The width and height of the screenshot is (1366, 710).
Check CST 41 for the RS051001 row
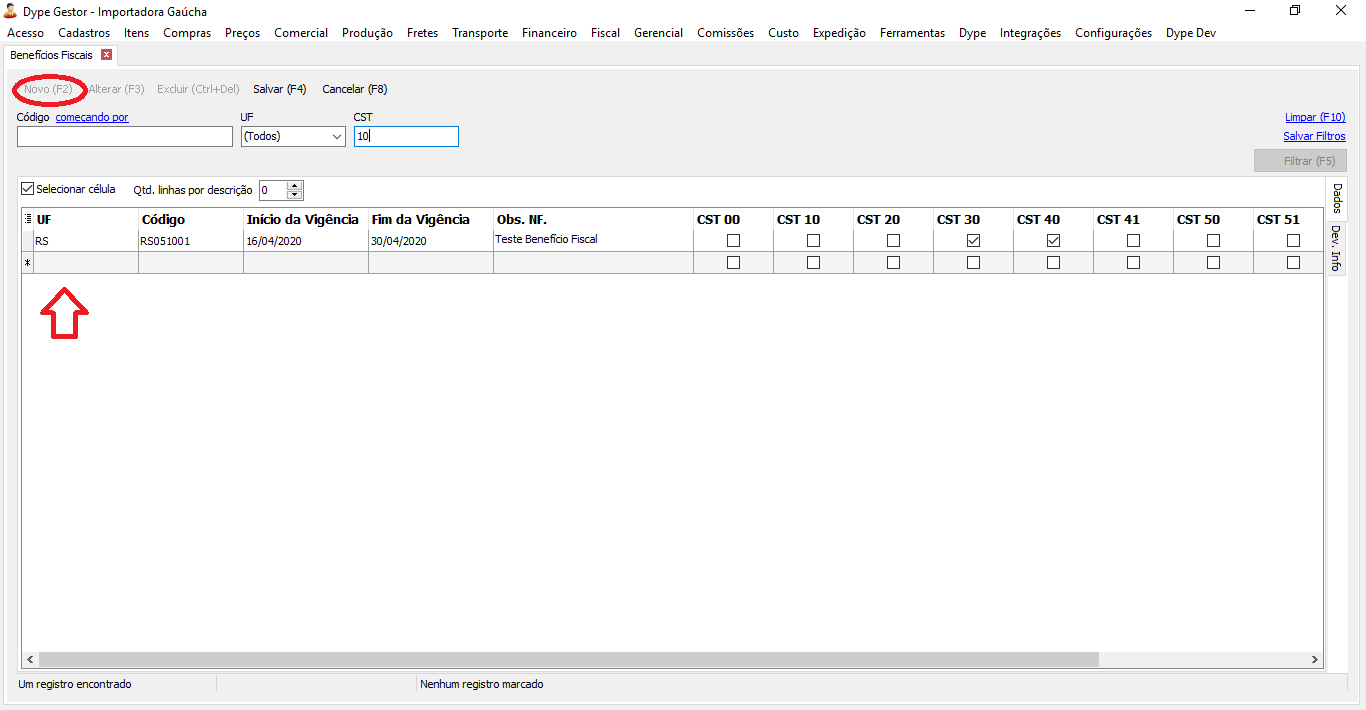[x=1133, y=241]
